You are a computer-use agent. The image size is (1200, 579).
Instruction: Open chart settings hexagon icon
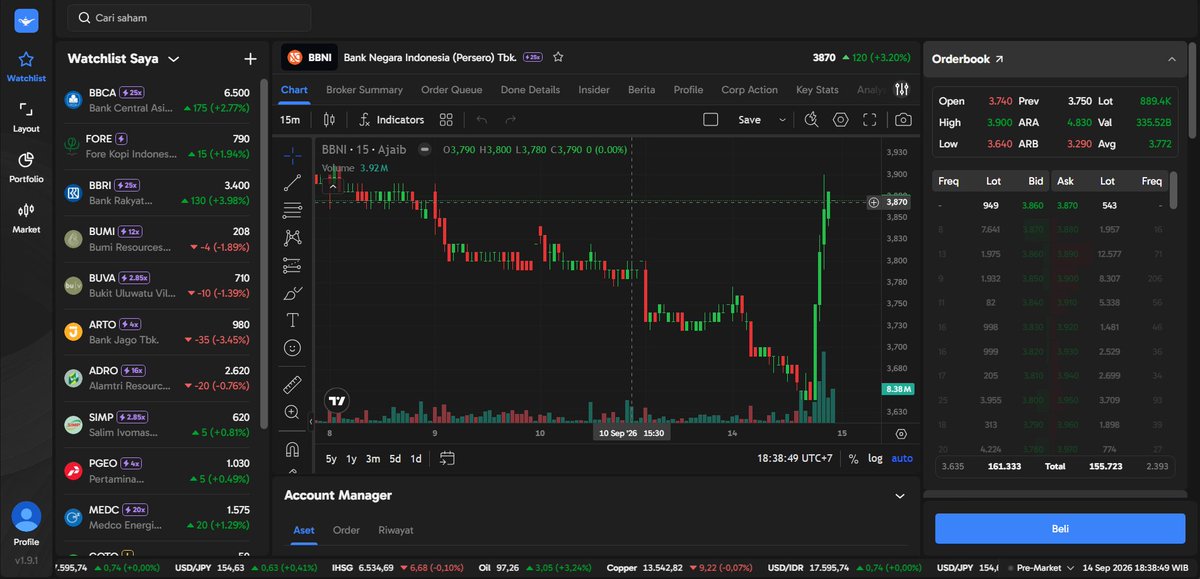click(x=841, y=120)
